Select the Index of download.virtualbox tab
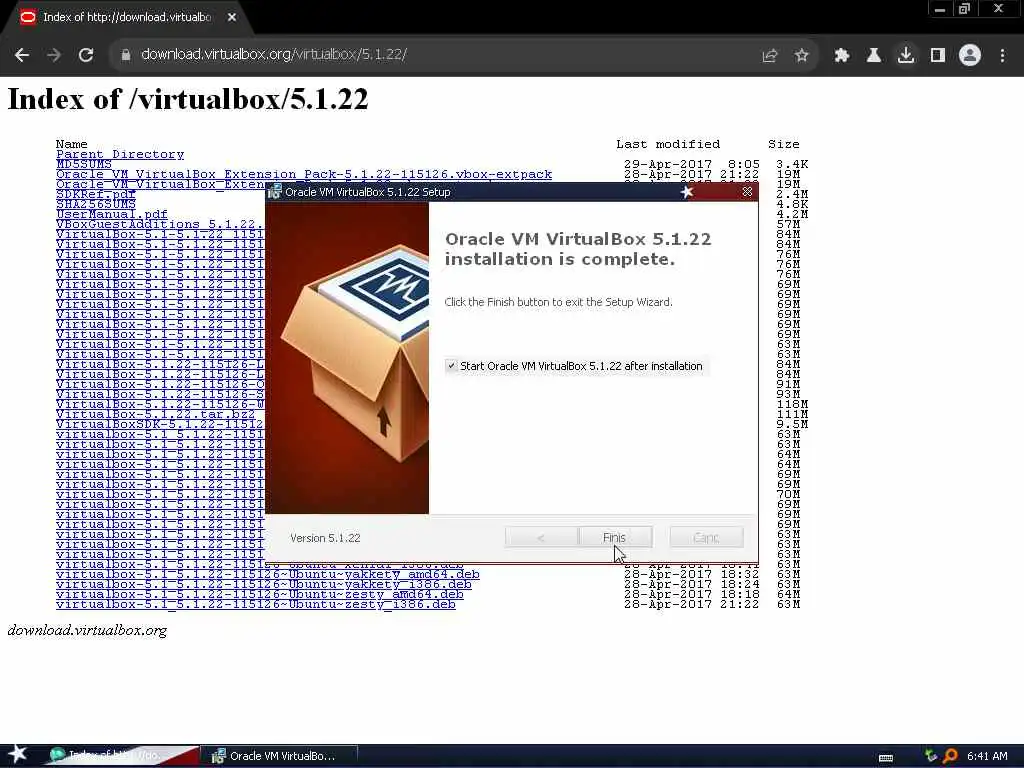The width and height of the screenshot is (1024, 768). [x=127, y=18]
